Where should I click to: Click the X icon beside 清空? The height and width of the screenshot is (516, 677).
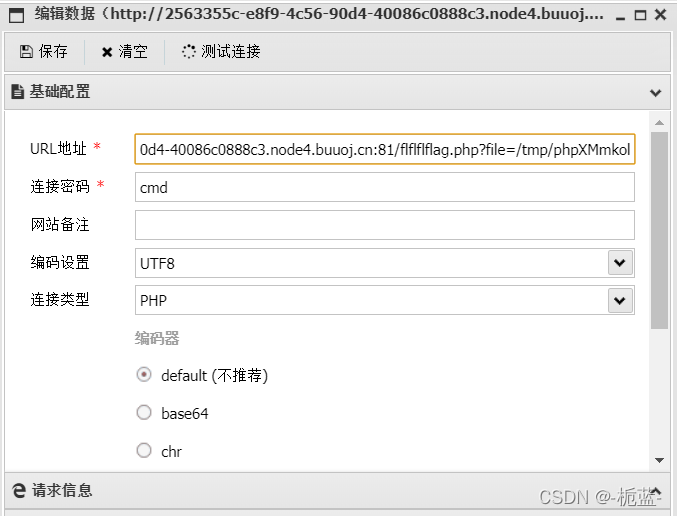107,52
